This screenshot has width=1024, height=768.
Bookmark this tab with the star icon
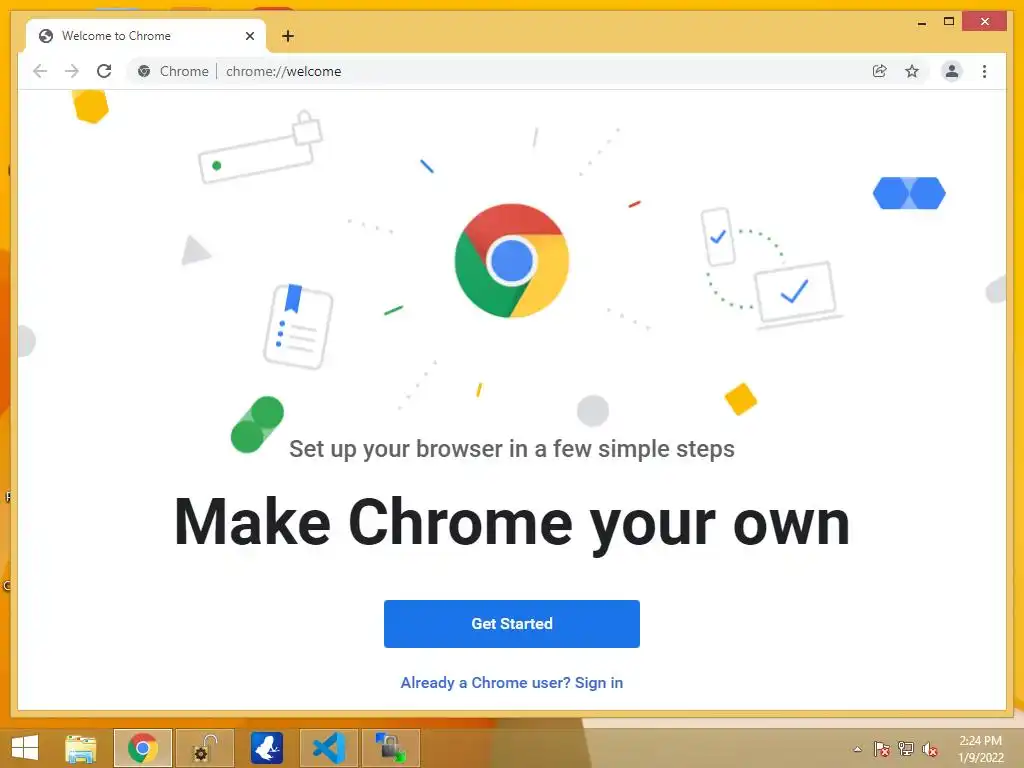pos(912,71)
